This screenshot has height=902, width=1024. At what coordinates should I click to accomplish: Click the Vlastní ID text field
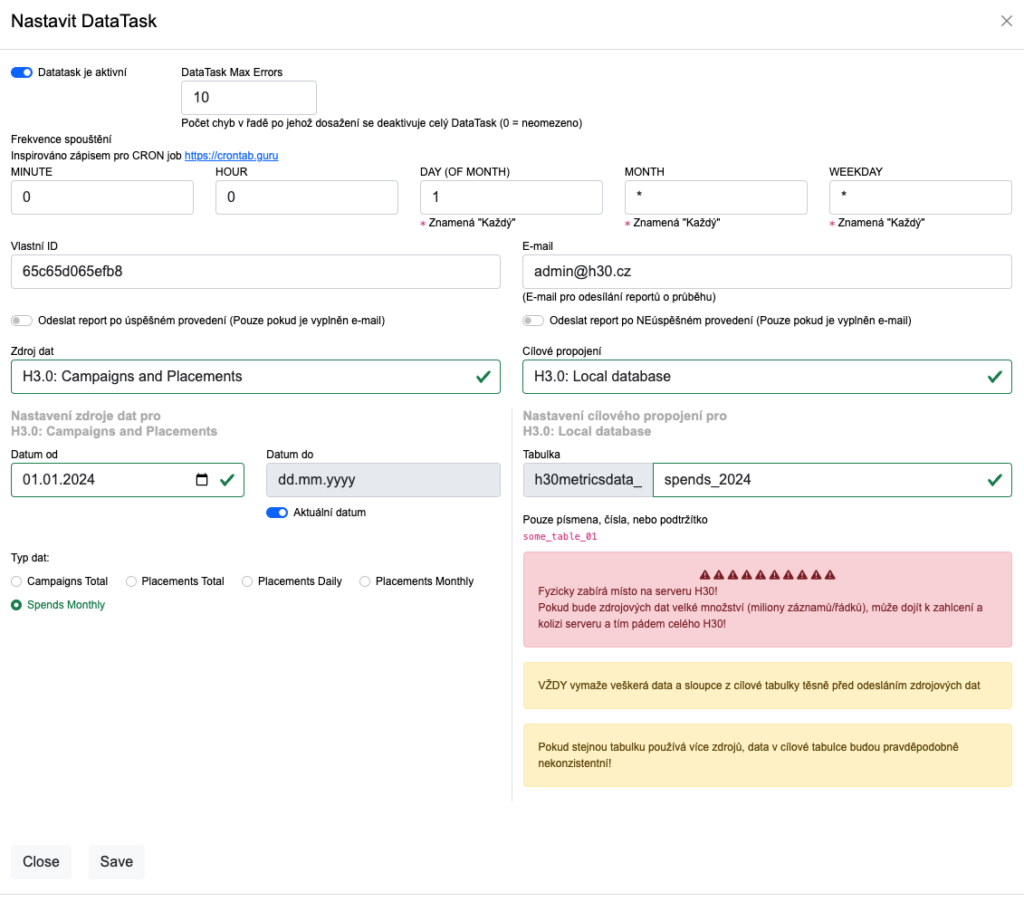[255, 271]
